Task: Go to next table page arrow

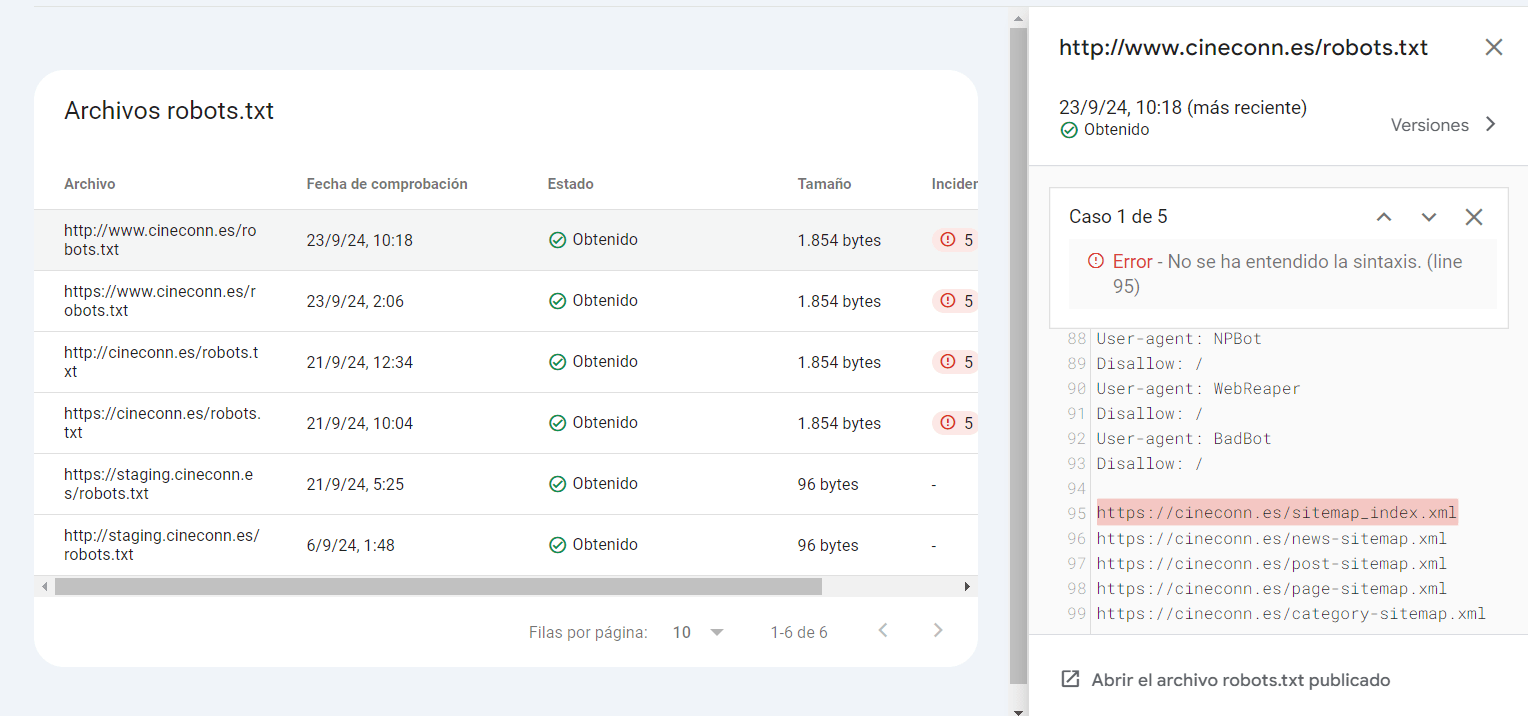Action: coord(937,630)
